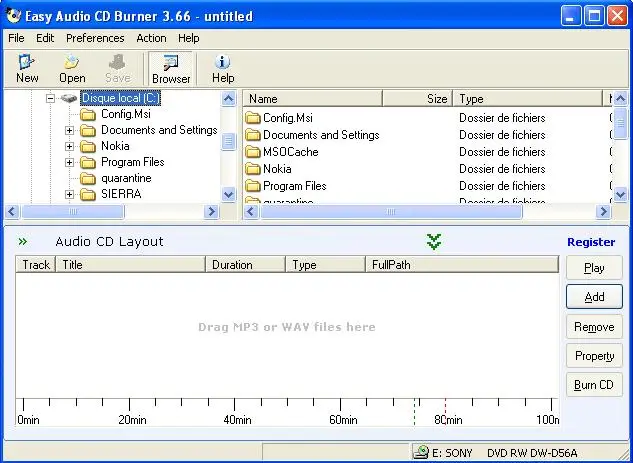Sort file list by Name column

[313, 99]
